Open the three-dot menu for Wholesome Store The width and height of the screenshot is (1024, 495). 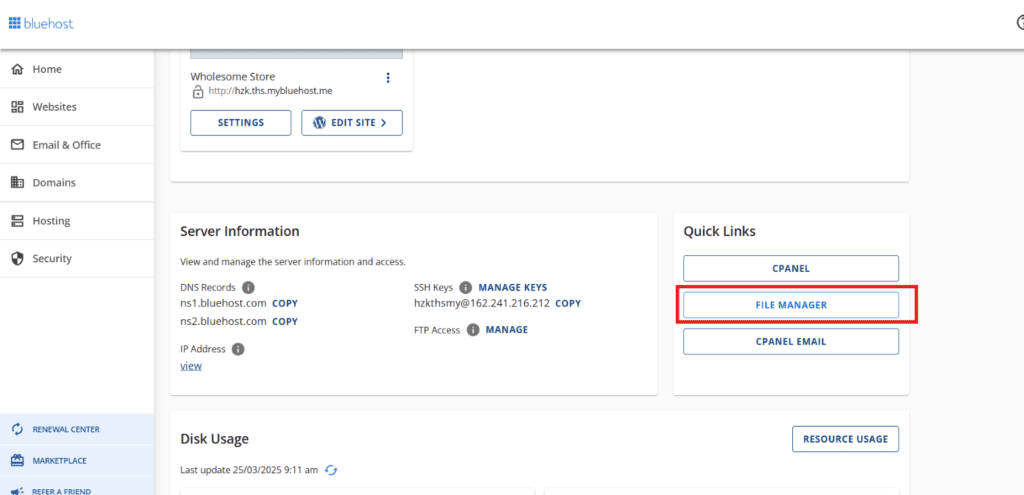pos(388,78)
